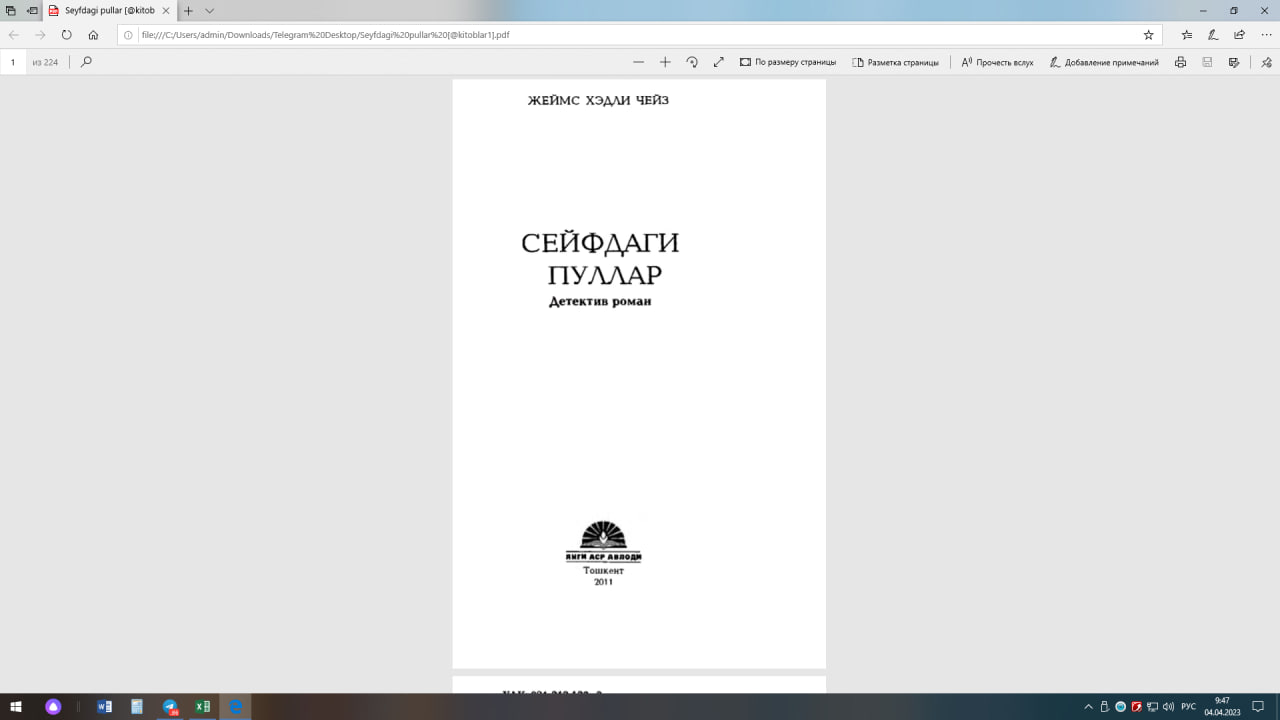This screenshot has width=1280, height=720.
Task: Activate 'Добавление примечаний' annotation tool
Action: point(1104,62)
